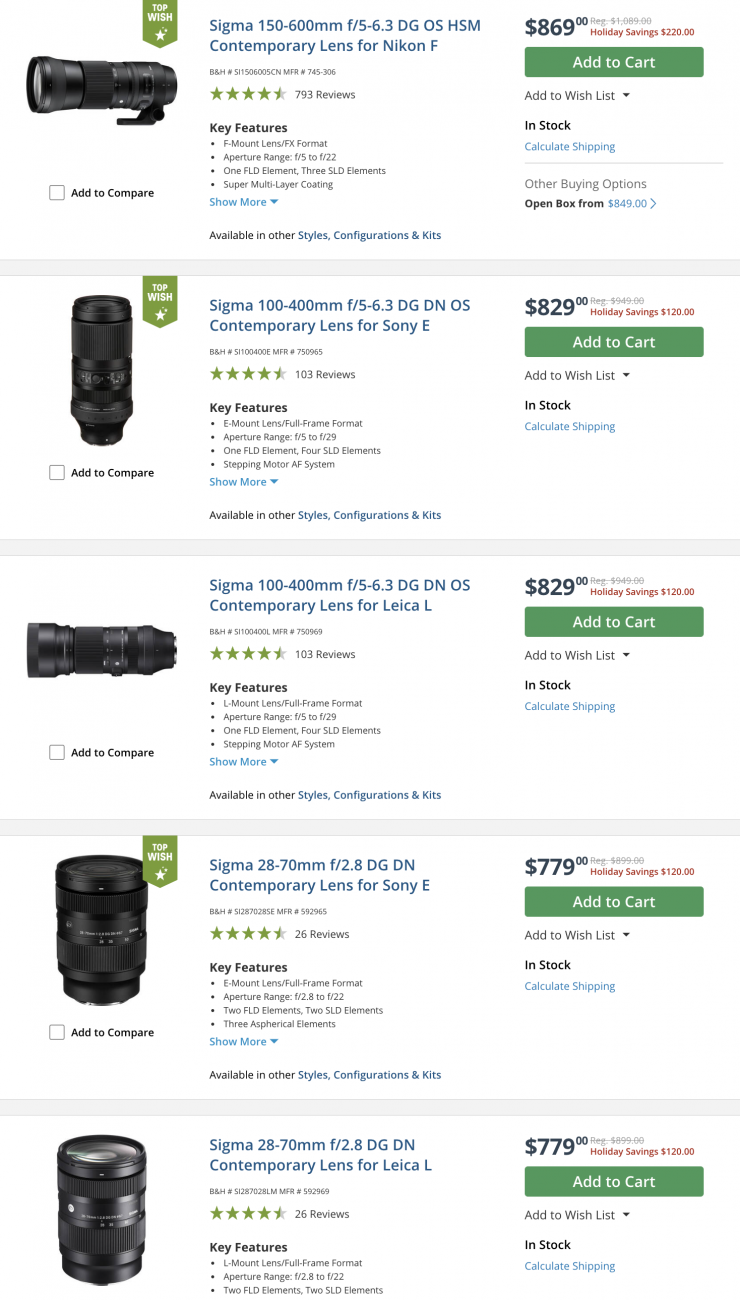
Task: Click star rating for 28-70mm Sony E lens
Action: pyautogui.click(x=248, y=934)
